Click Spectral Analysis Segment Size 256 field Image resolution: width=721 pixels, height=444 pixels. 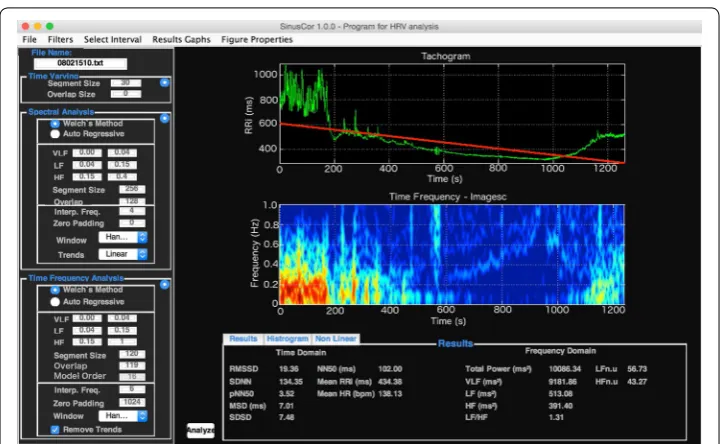(x=132, y=189)
